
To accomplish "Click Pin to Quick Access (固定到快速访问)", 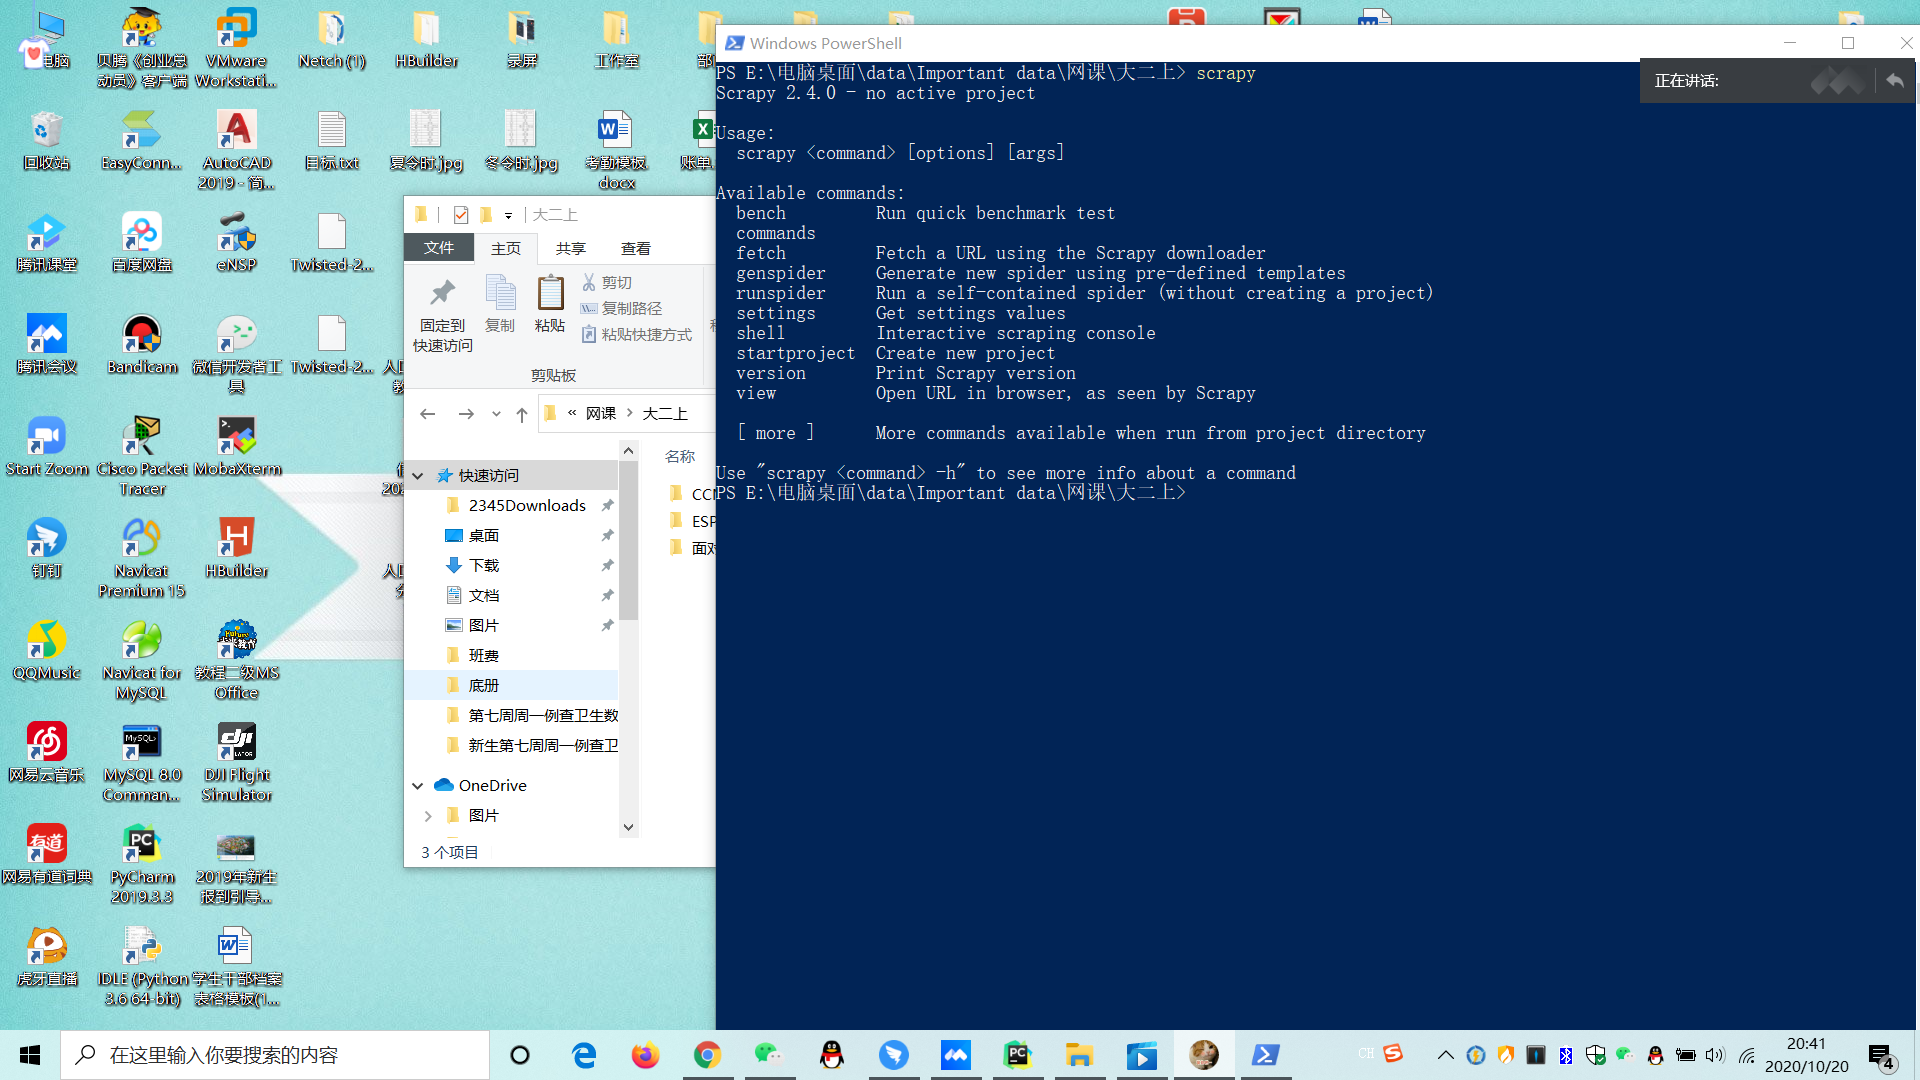I will pyautogui.click(x=442, y=314).
